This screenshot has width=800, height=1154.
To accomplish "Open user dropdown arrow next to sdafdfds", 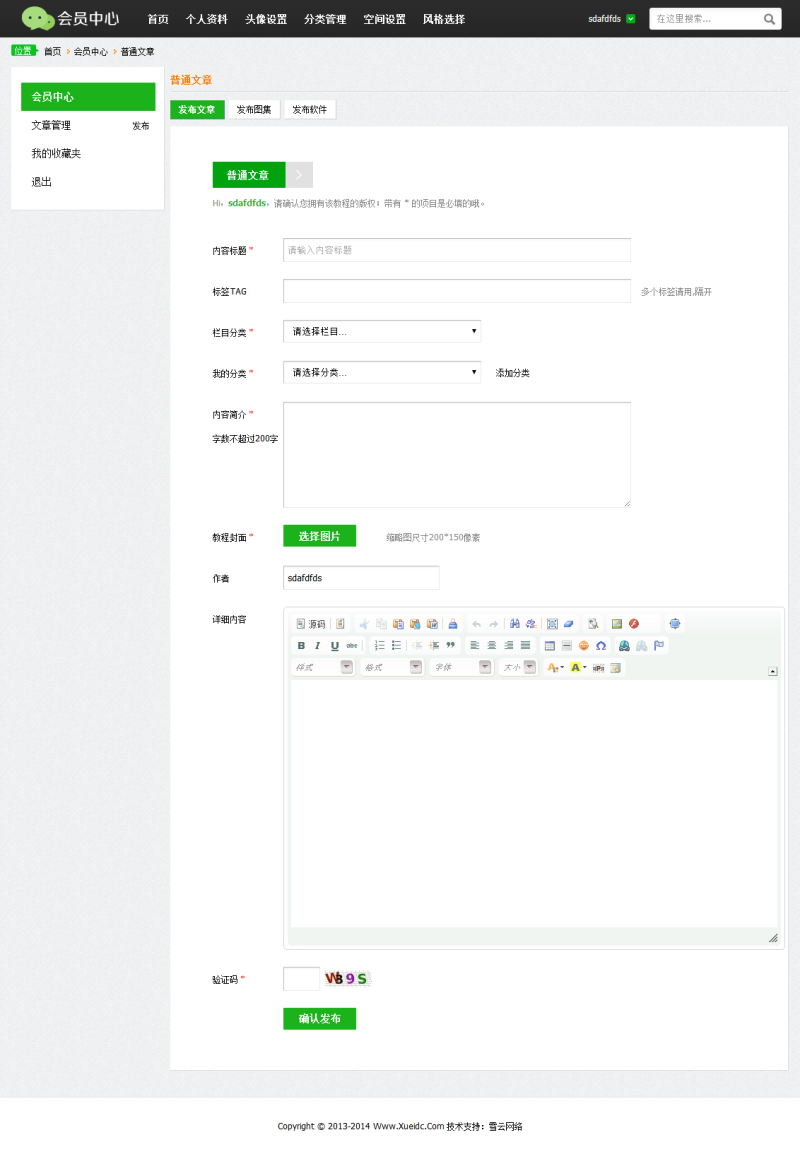I will [631, 19].
